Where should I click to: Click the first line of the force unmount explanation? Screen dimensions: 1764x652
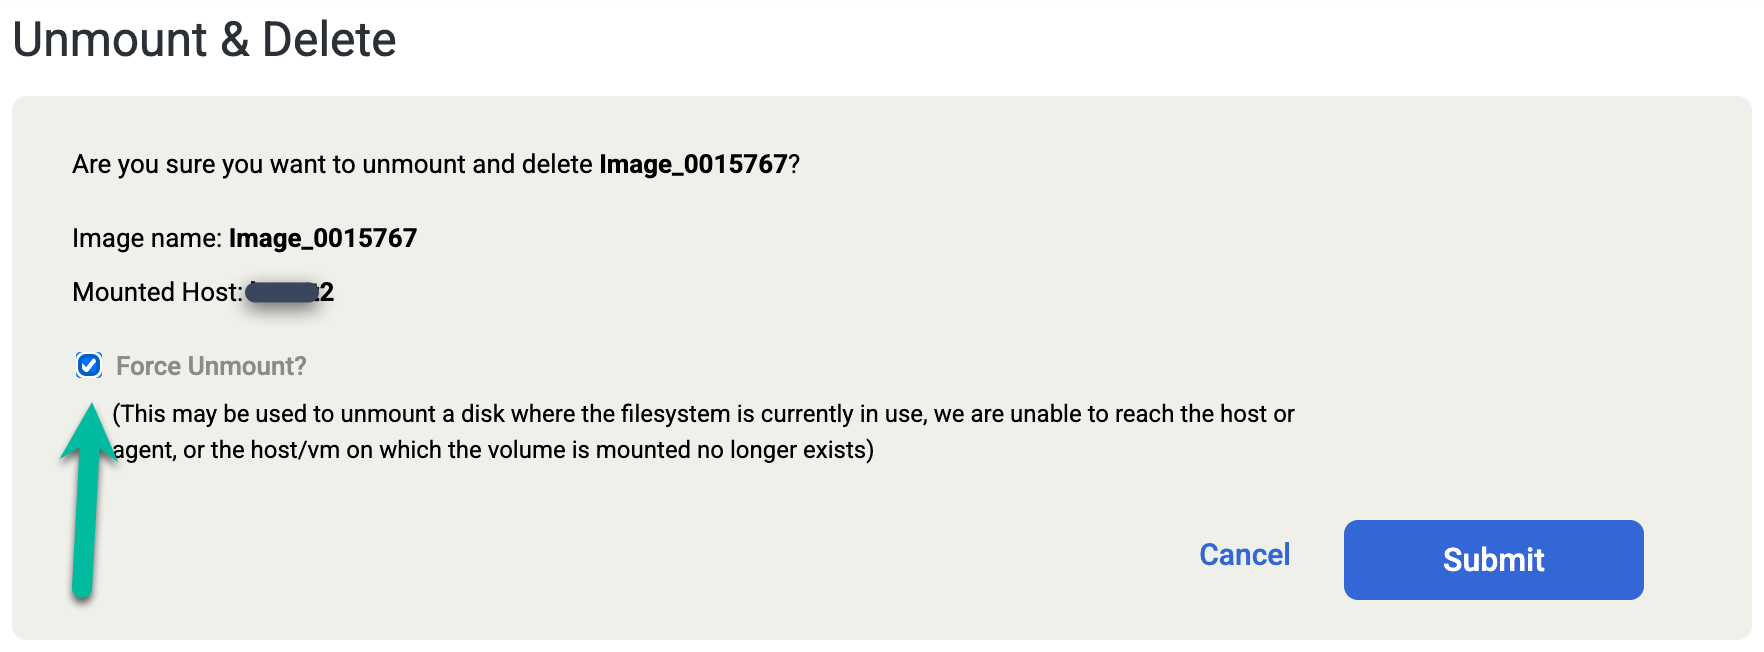[703, 414]
